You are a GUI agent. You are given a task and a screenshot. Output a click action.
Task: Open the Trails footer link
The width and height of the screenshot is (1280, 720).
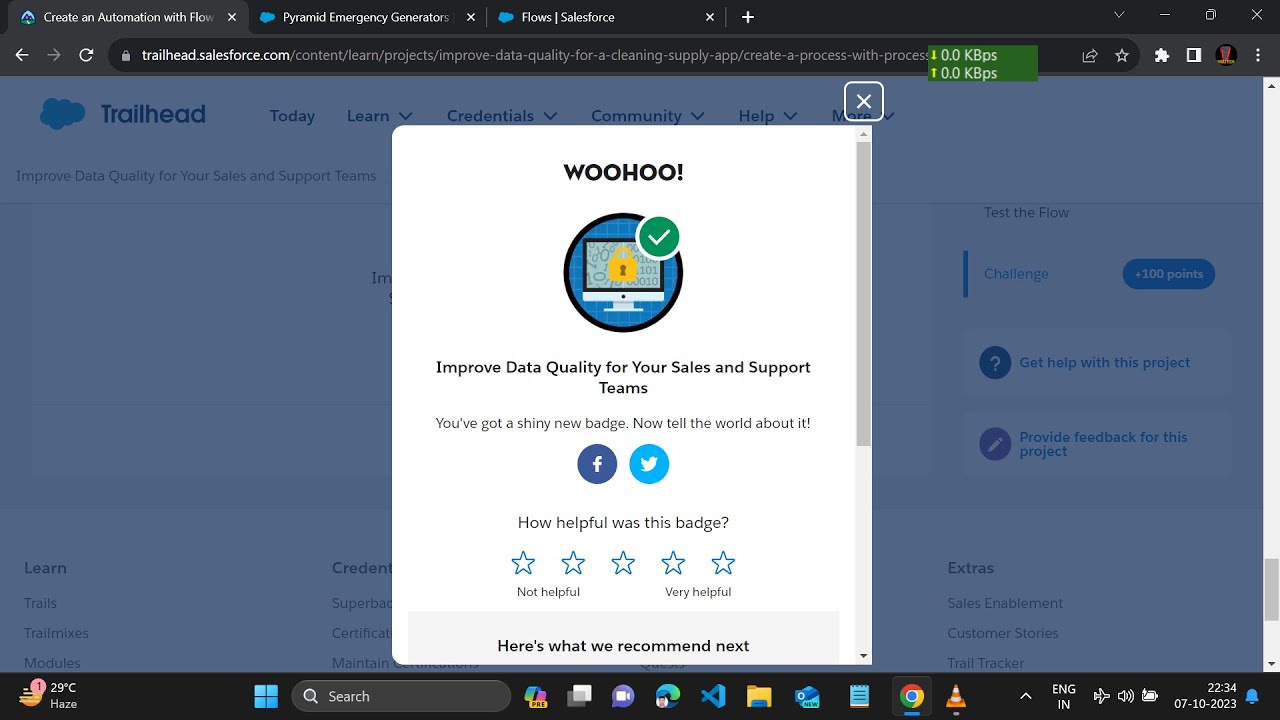[x=40, y=603]
